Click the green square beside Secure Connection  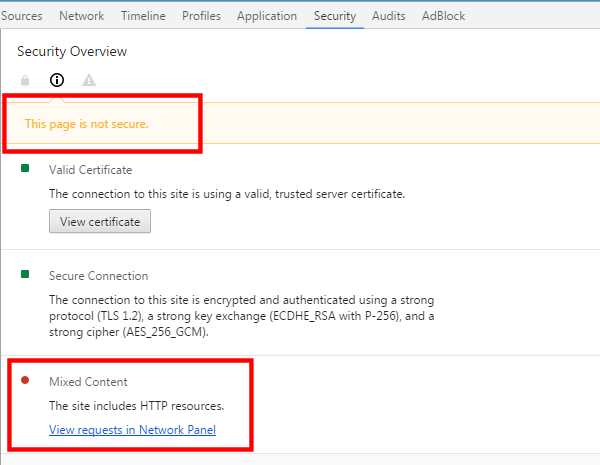25,275
